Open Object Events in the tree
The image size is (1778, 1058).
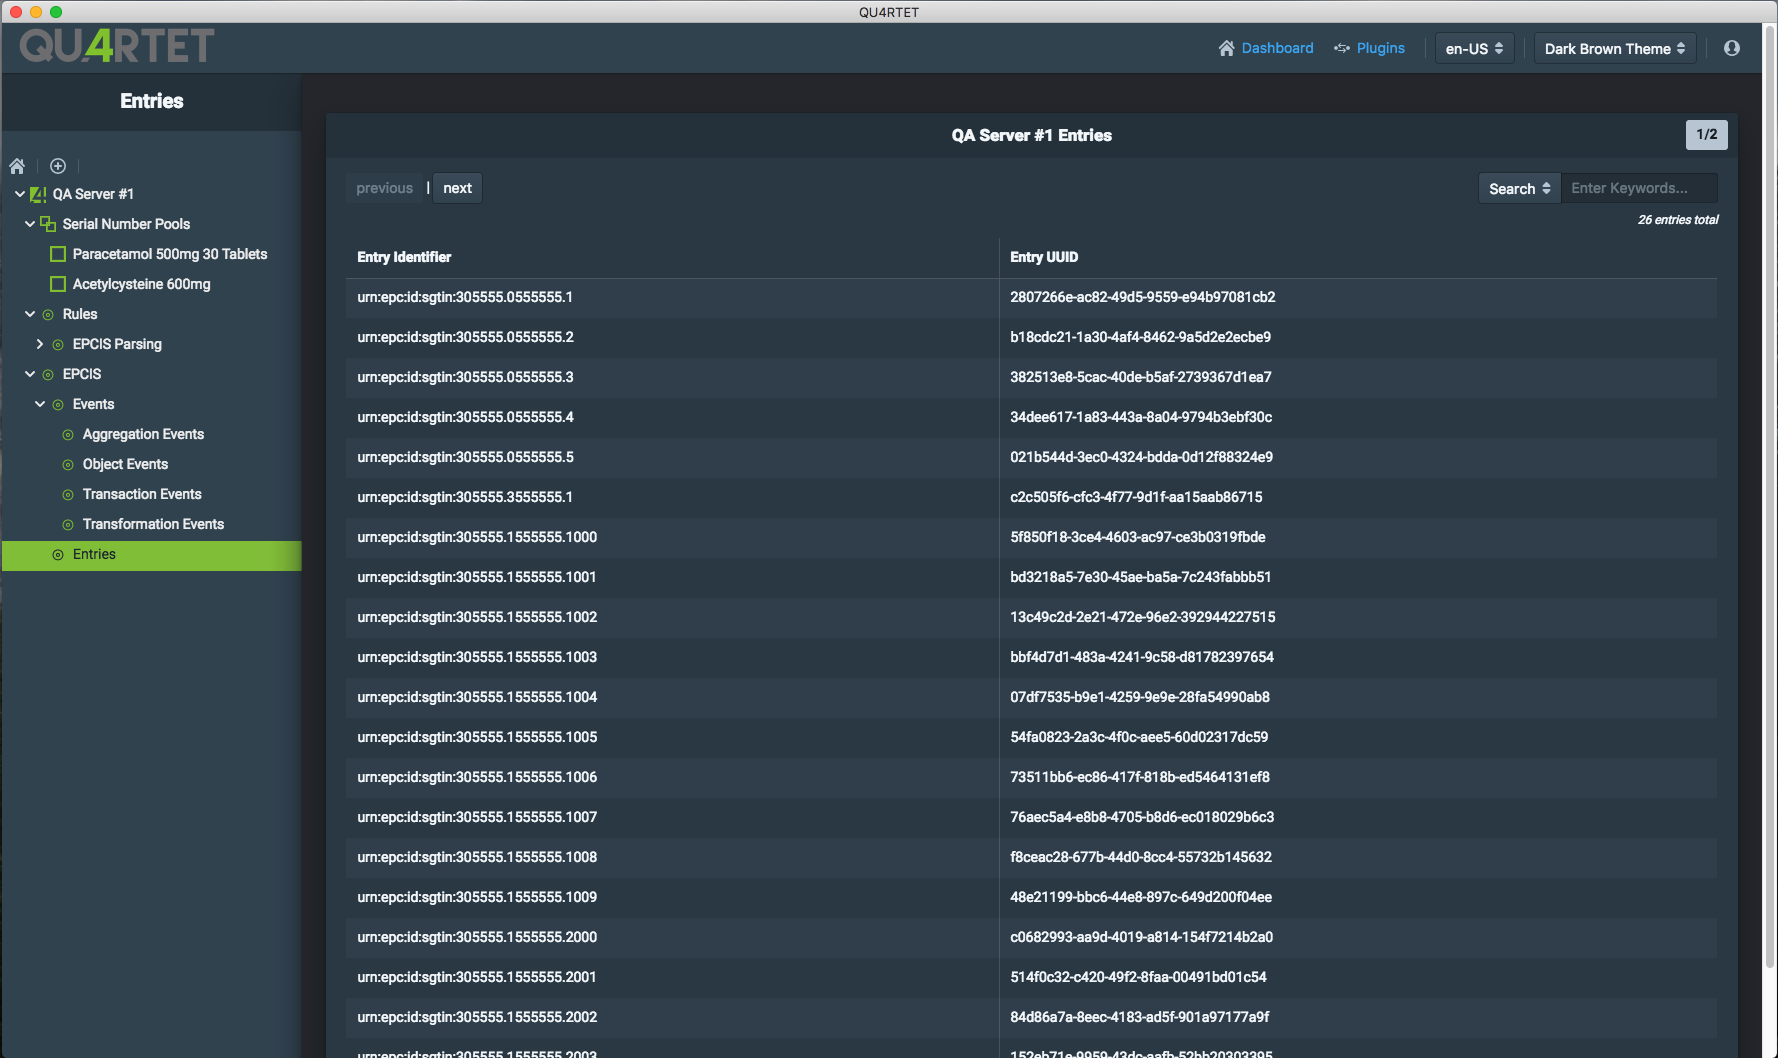click(x=125, y=464)
